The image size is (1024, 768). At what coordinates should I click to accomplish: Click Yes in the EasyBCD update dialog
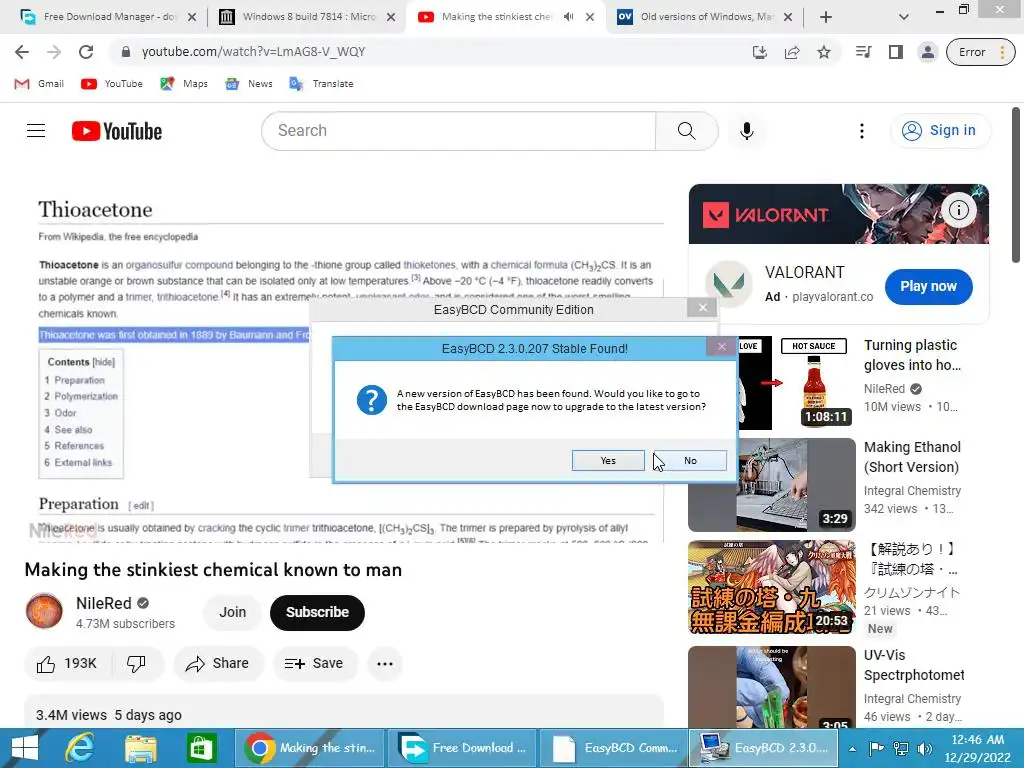coord(608,460)
